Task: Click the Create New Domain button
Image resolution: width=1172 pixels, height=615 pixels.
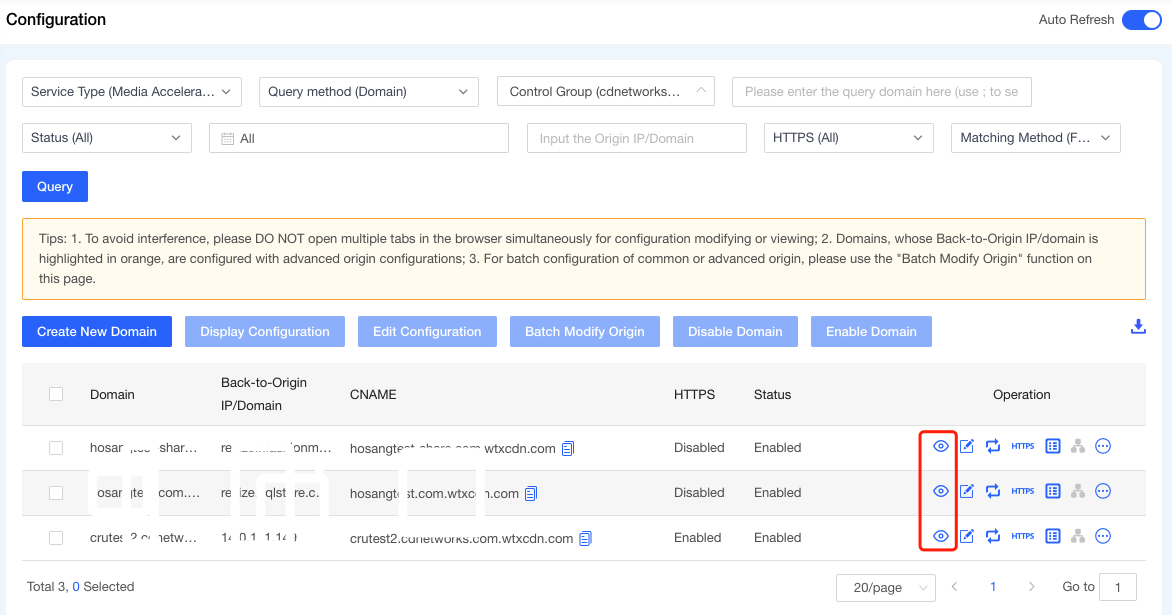Action: (x=97, y=332)
